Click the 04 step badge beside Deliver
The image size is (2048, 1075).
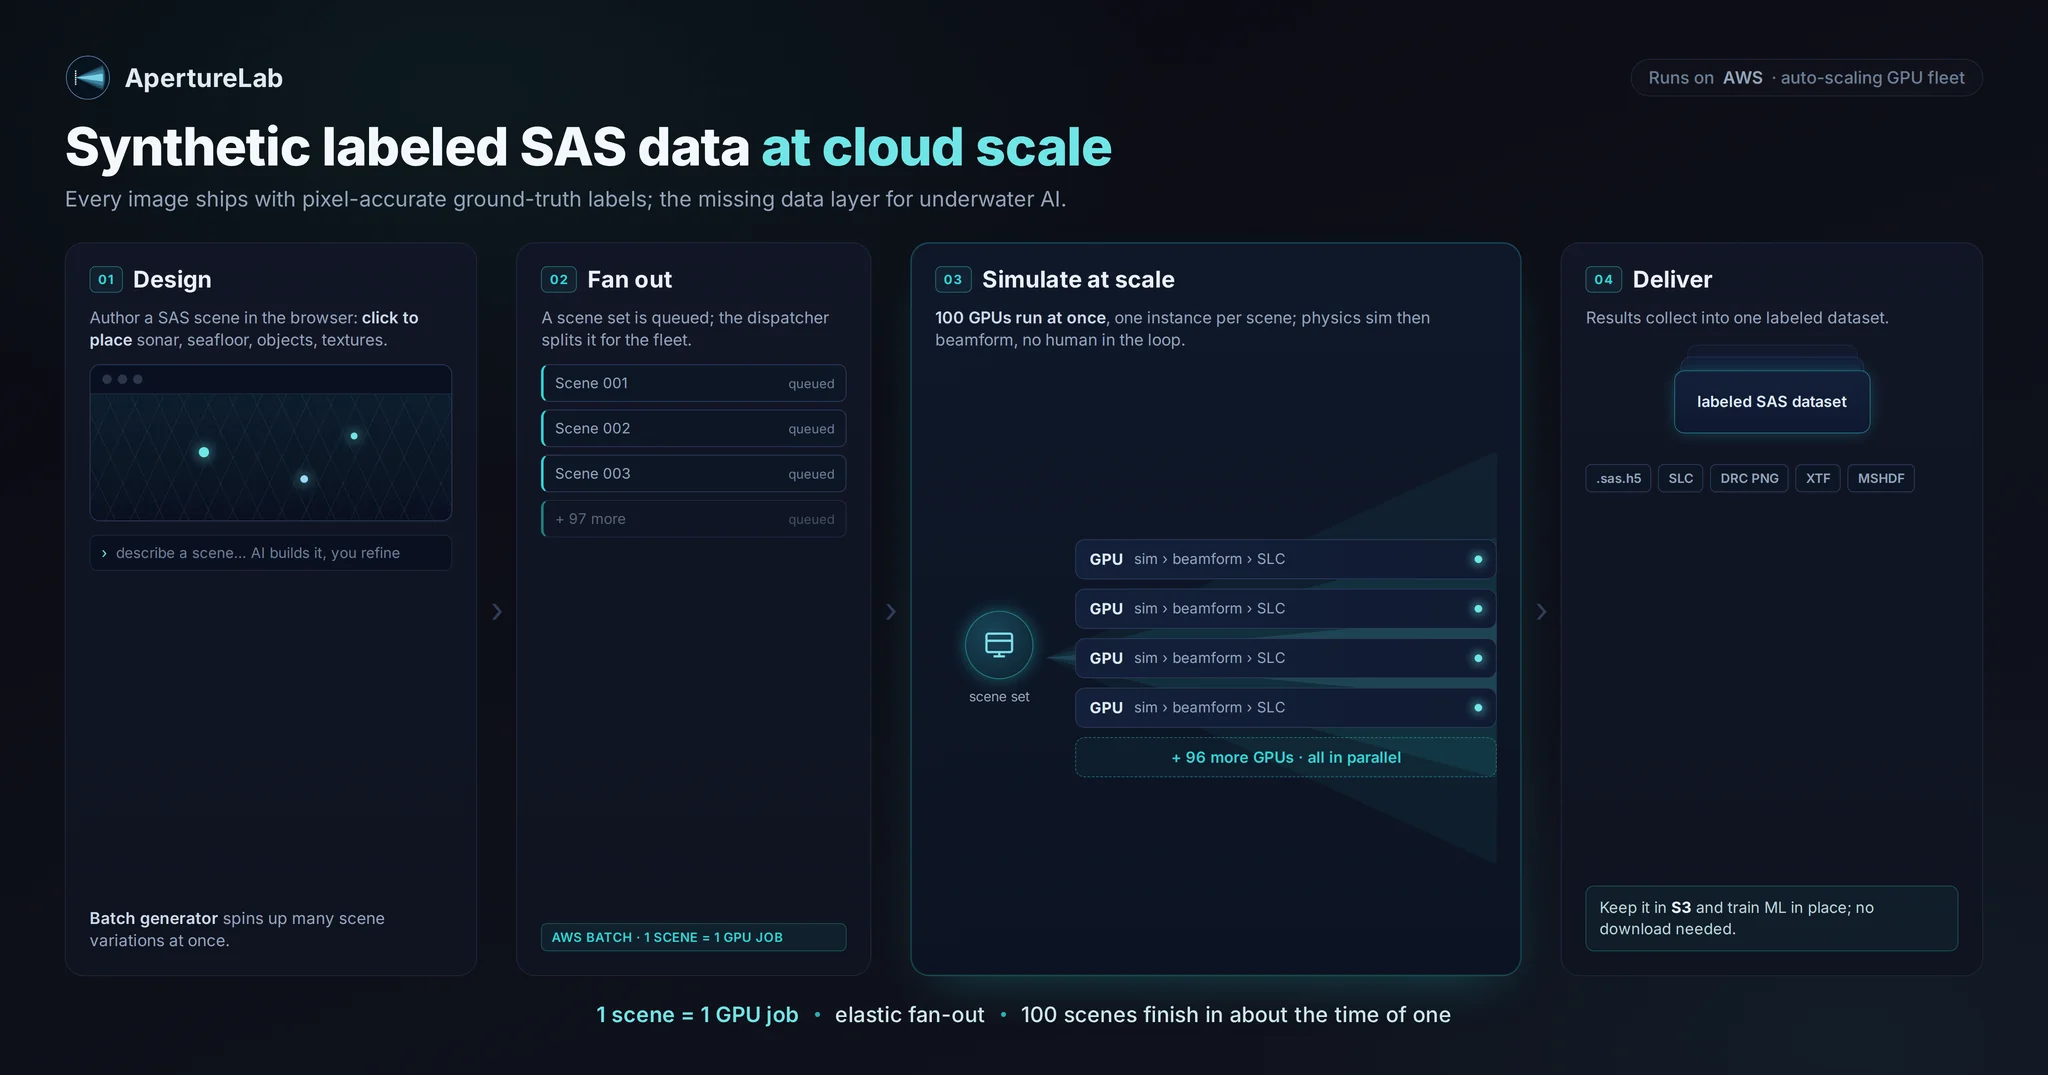point(1603,280)
